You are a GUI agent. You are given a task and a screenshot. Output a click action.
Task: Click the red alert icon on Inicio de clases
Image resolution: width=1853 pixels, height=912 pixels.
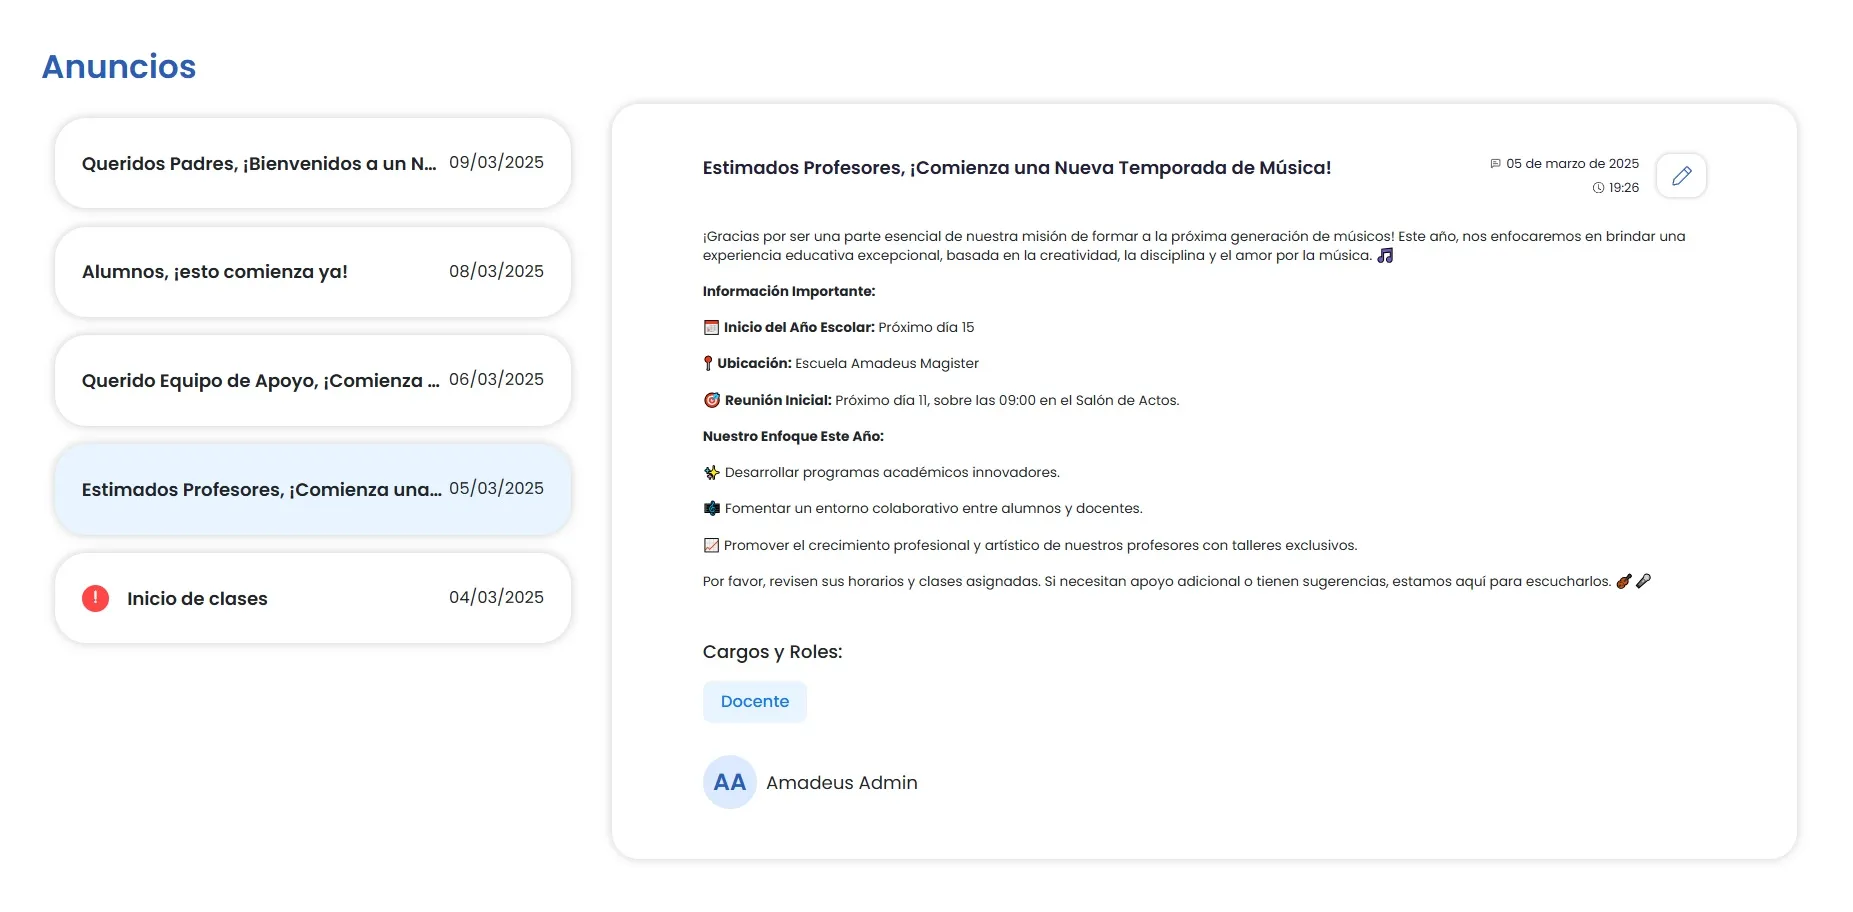click(95, 598)
